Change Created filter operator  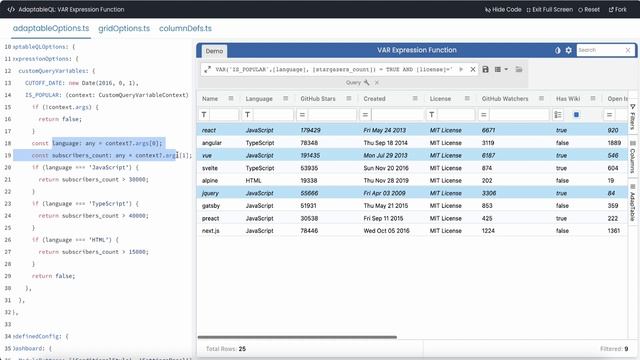(365, 115)
